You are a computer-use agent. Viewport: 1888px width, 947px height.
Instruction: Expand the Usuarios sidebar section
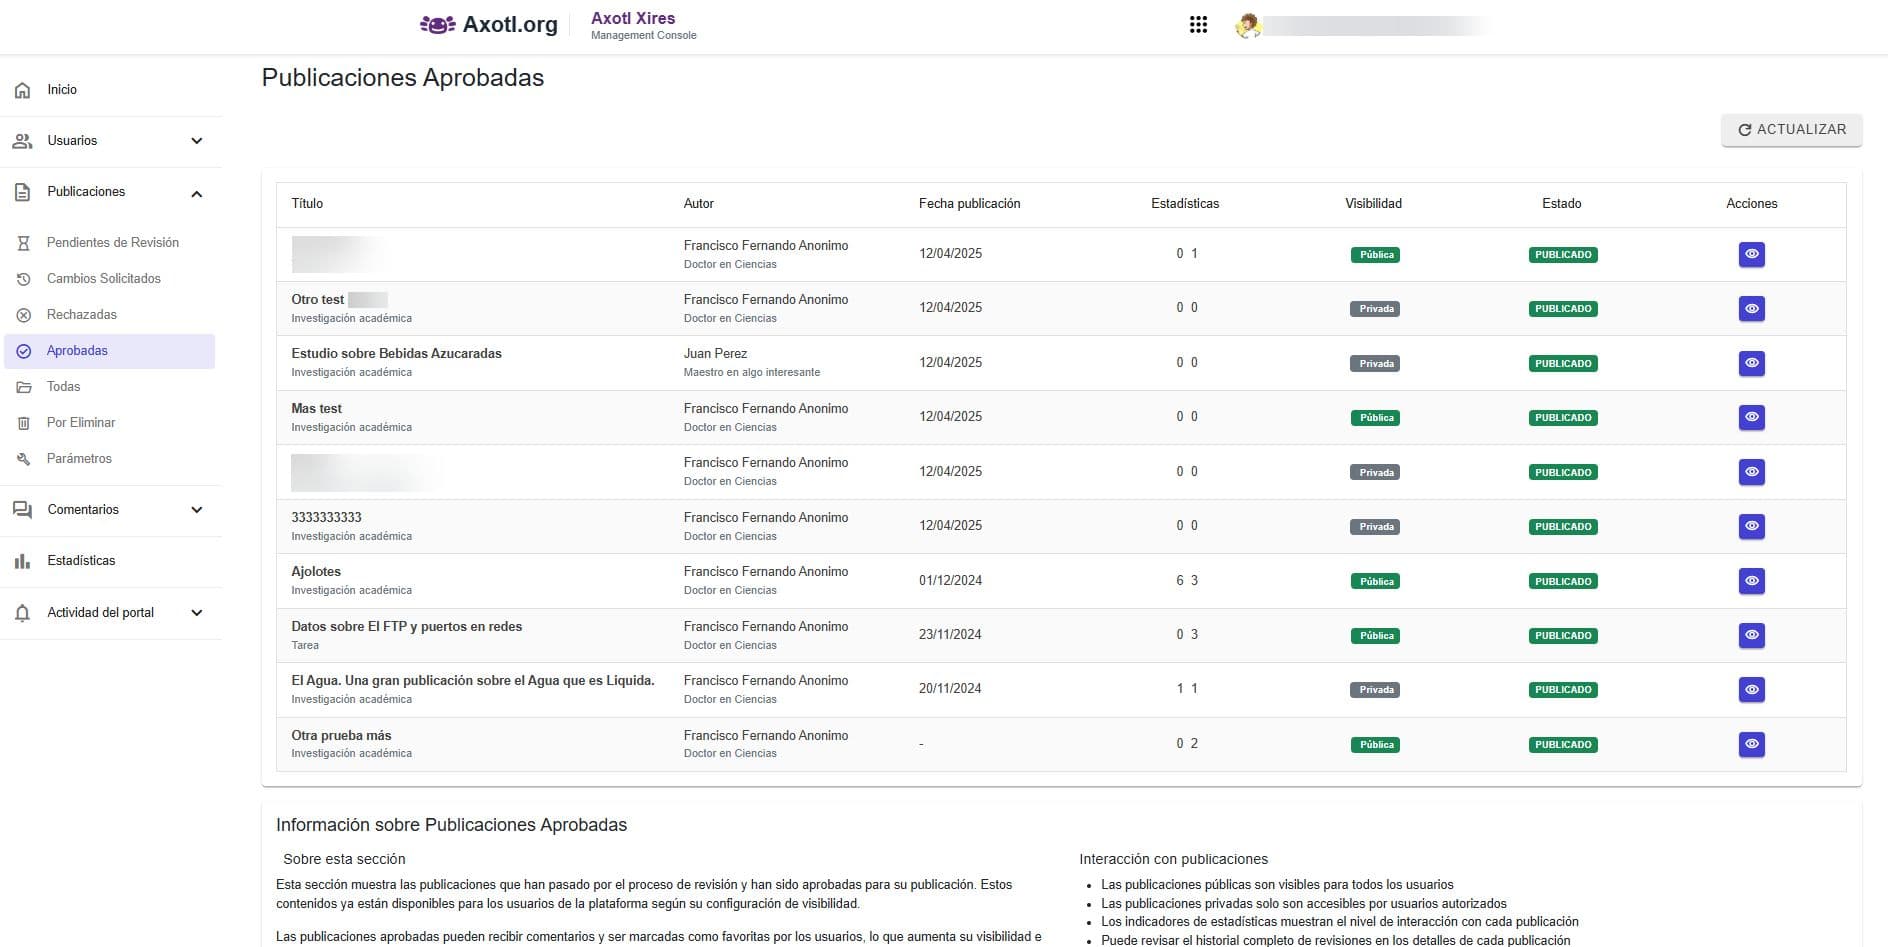coord(197,141)
